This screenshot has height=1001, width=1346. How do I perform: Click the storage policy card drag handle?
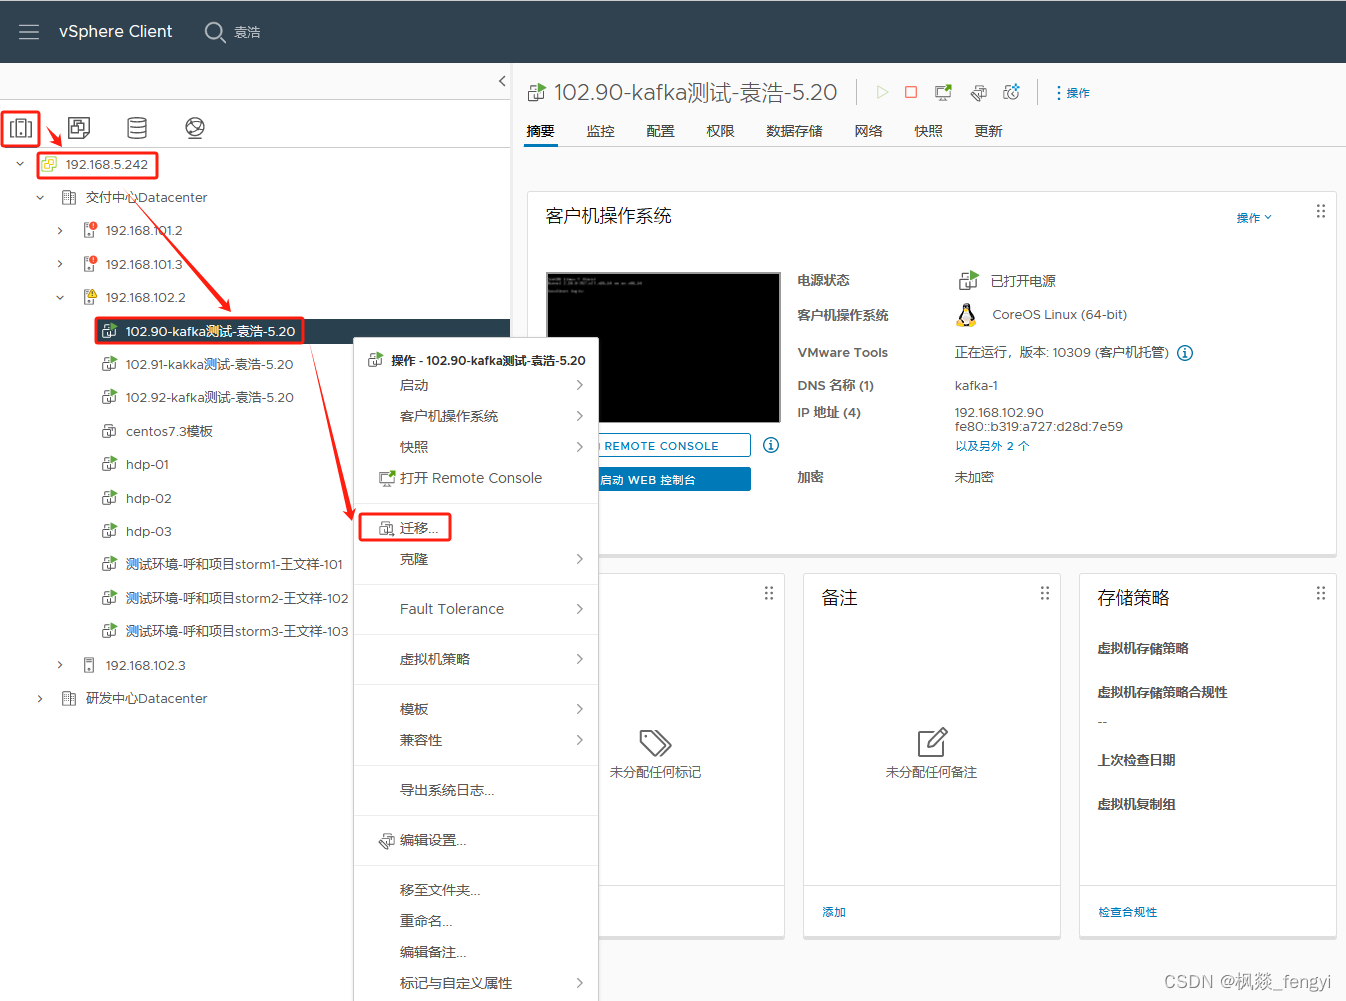[1321, 593]
